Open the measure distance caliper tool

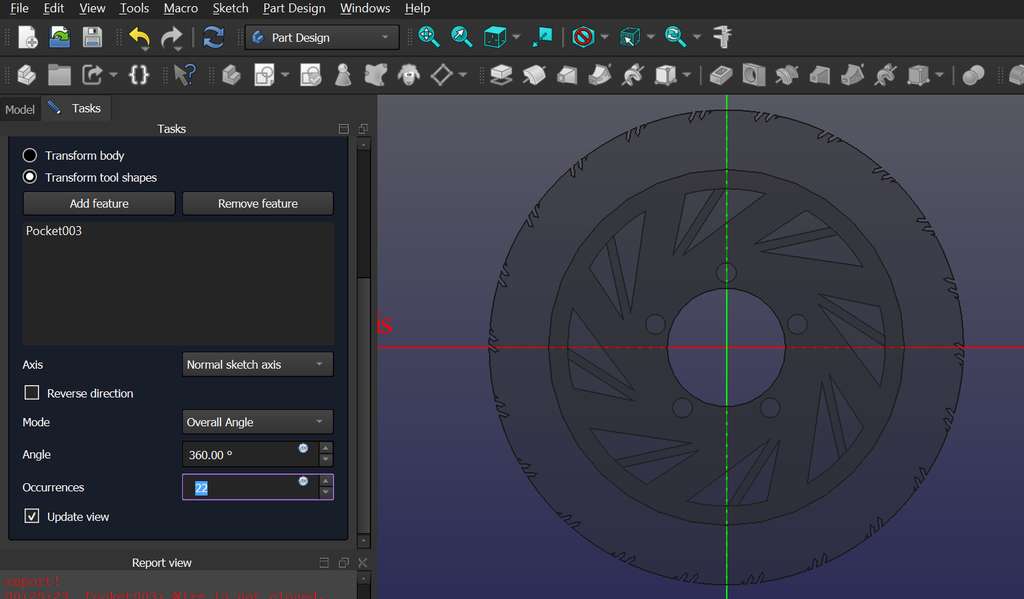tap(722, 37)
